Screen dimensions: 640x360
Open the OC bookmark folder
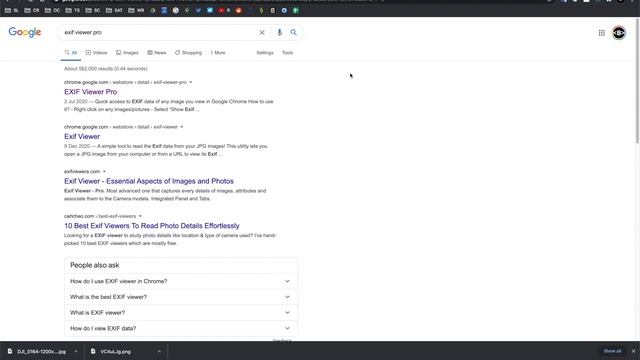point(52,10)
